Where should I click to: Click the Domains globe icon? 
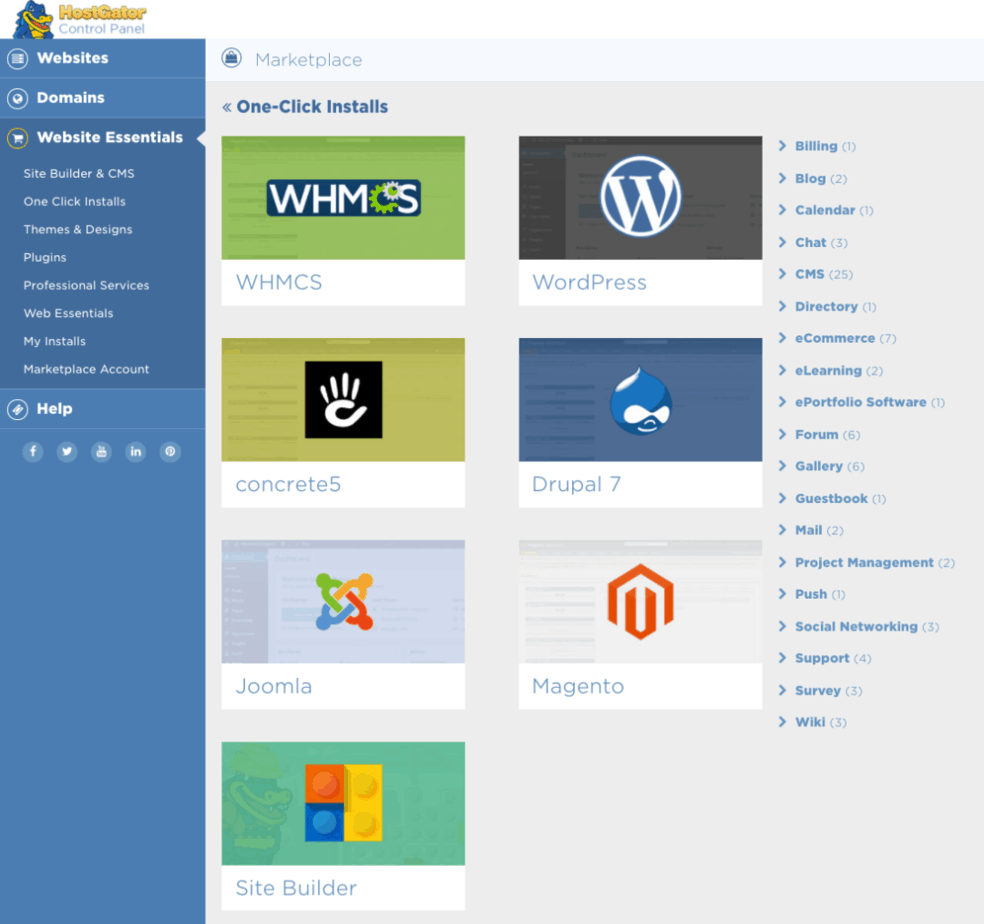pyautogui.click(x=18, y=99)
